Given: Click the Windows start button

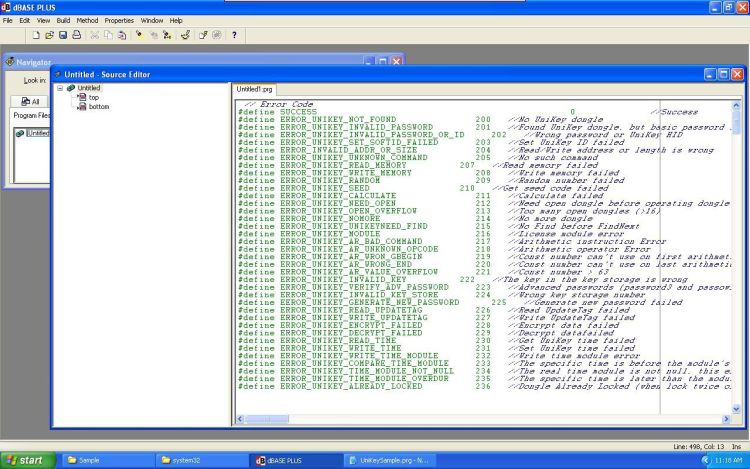Looking at the screenshot, I should (x=28, y=460).
